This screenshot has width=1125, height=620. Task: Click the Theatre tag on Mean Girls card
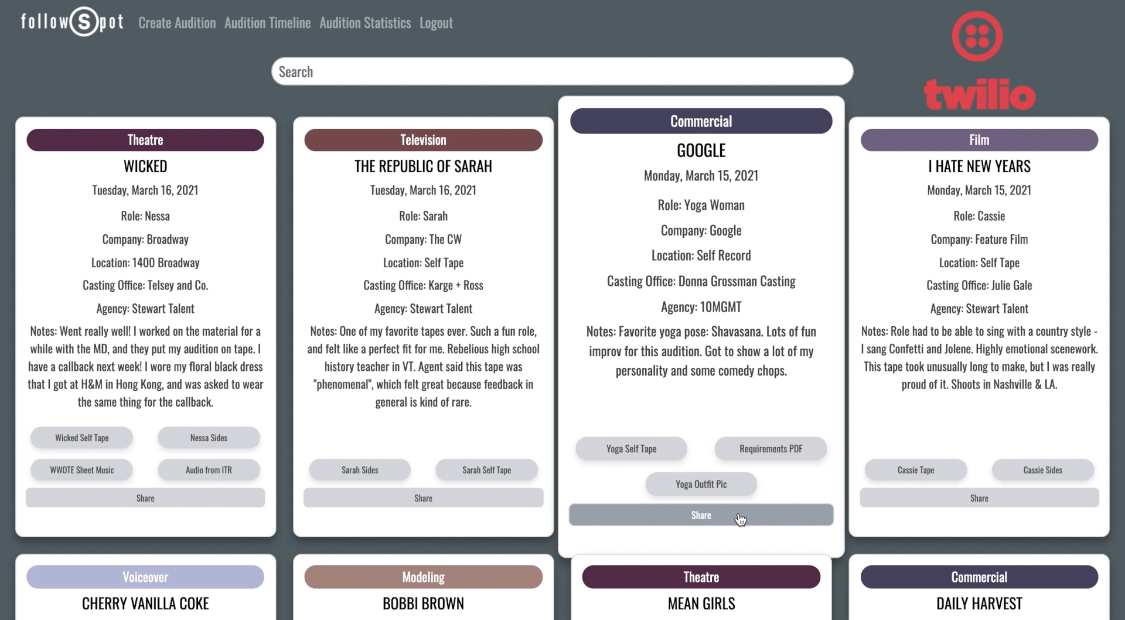pyautogui.click(x=701, y=577)
